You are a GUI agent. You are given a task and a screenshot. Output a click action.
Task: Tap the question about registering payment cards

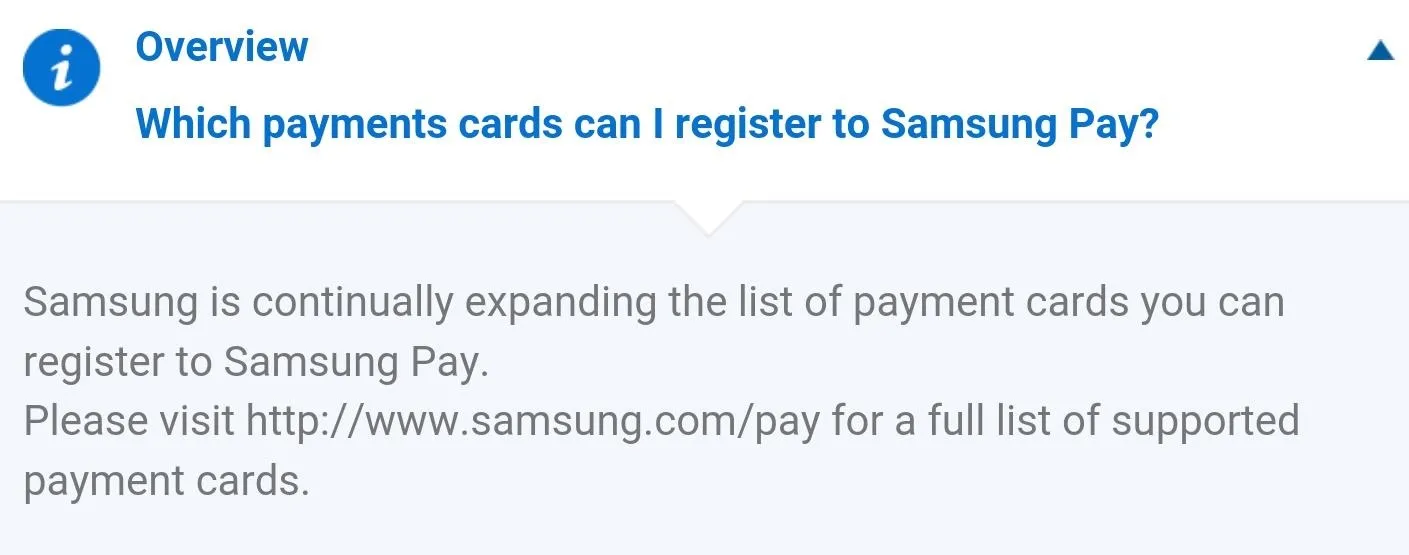[x=646, y=124]
